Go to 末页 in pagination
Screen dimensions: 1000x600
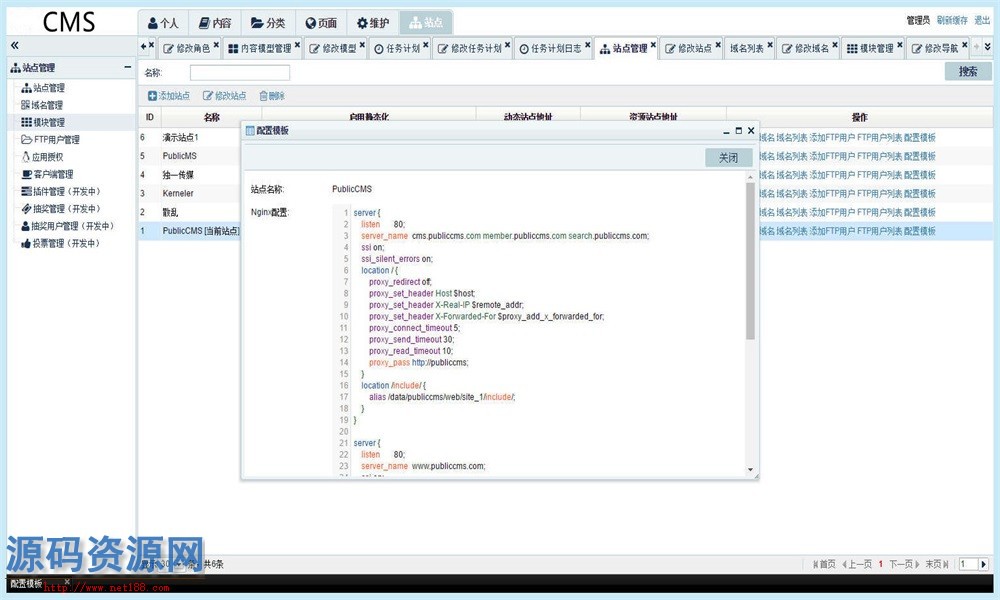(937, 564)
